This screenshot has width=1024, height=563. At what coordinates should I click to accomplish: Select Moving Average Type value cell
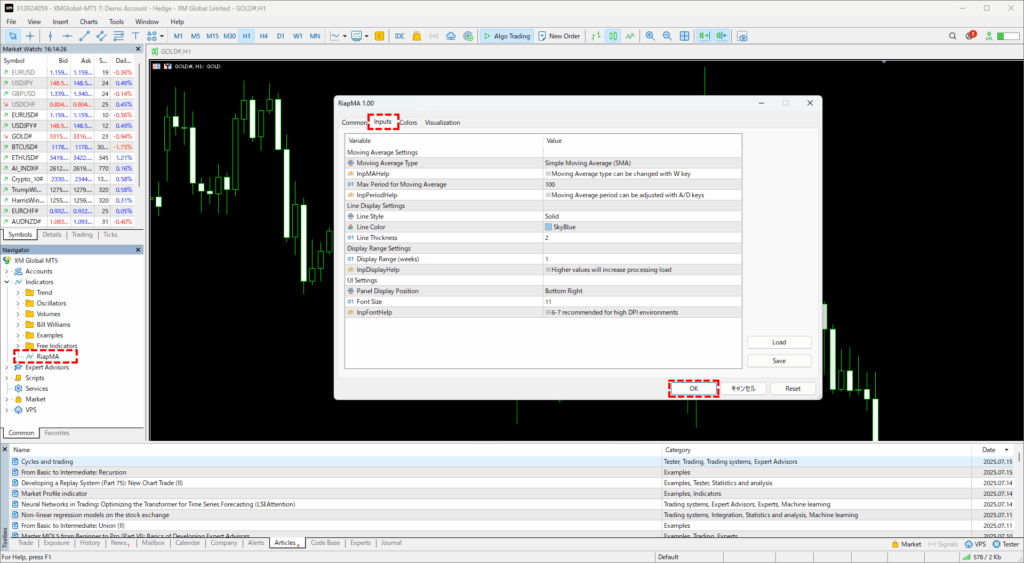643,163
